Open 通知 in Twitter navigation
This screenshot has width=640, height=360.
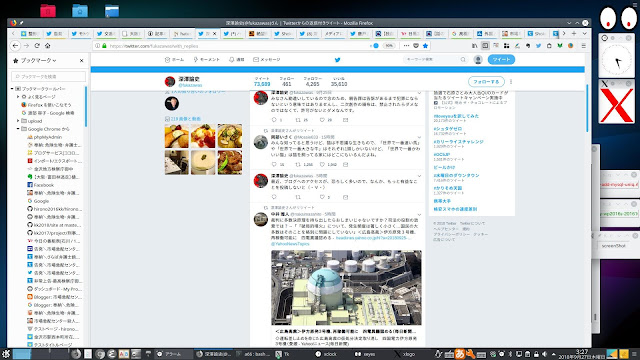click(x=237, y=60)
